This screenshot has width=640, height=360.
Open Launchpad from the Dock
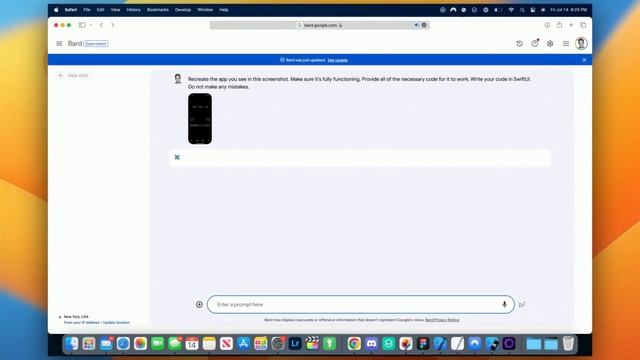pos(89,344)
